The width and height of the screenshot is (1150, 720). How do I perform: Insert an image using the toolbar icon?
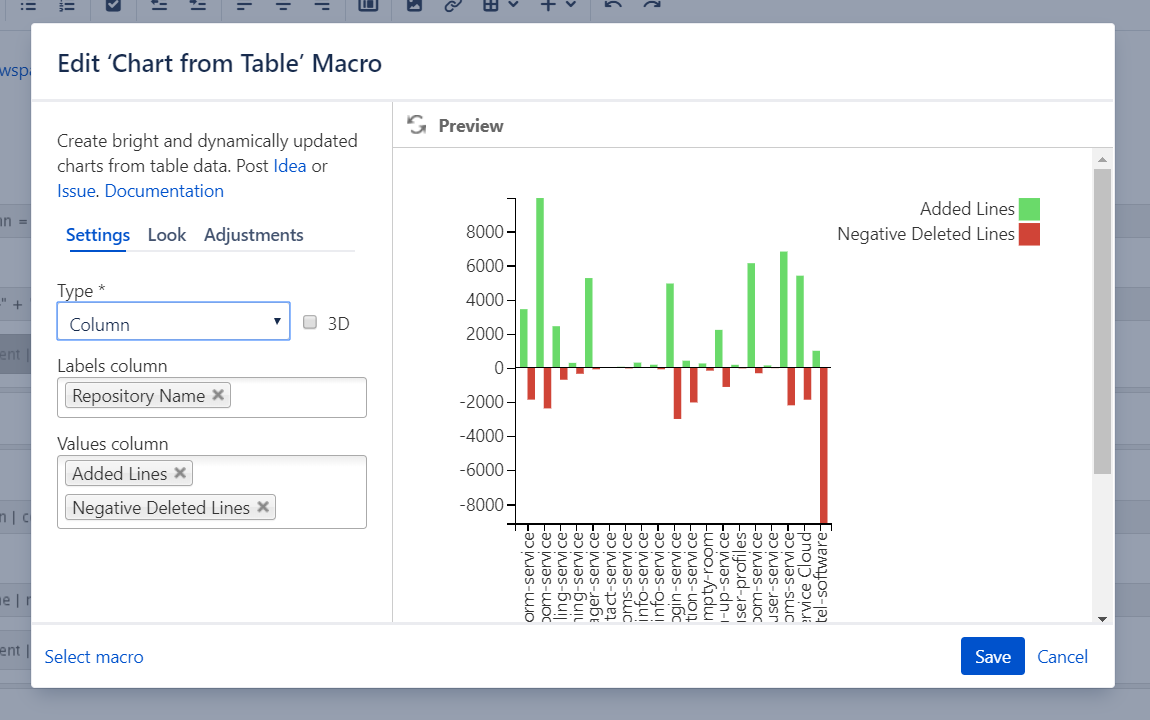[414, 5]
